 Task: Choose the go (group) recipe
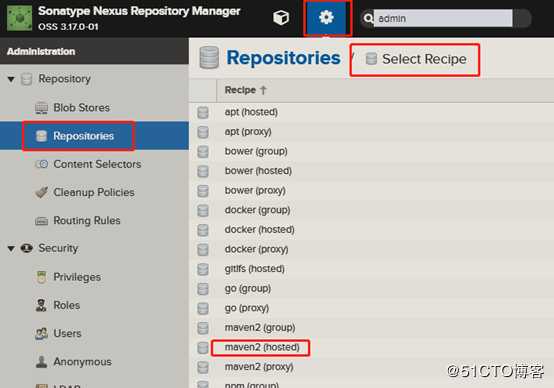tap(248, 288)
